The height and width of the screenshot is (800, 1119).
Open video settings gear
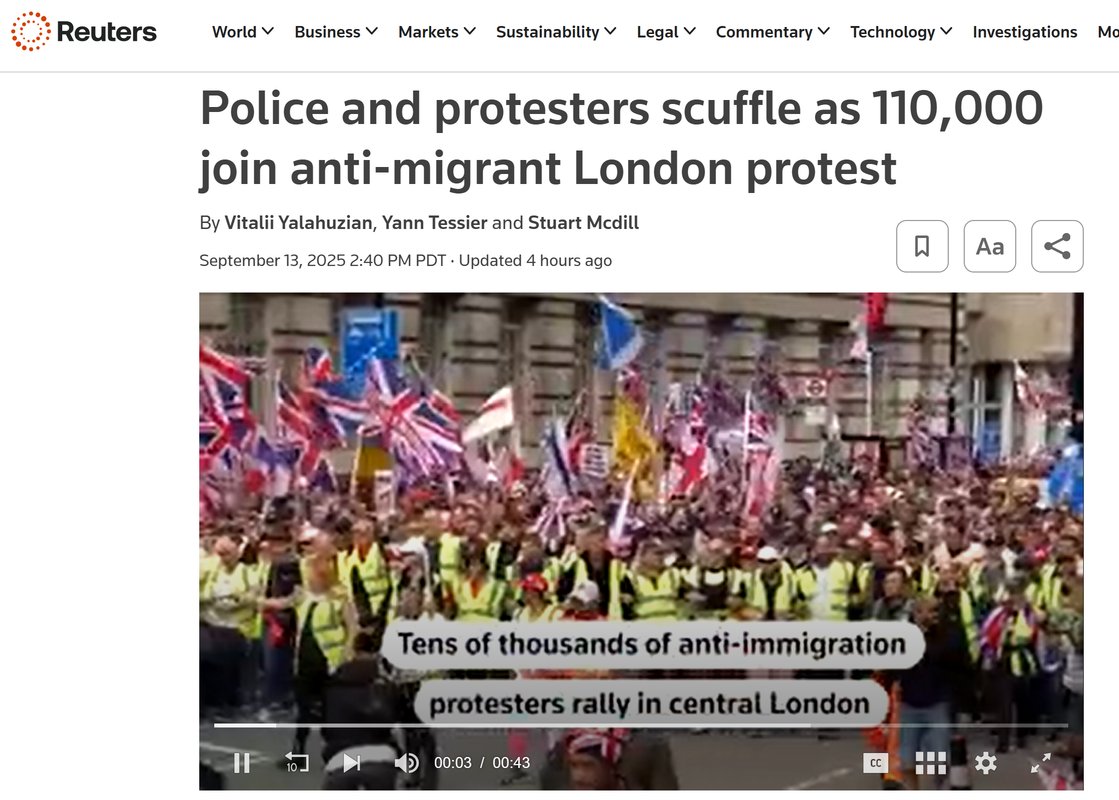pyautogui.click(x=986, y=763)
